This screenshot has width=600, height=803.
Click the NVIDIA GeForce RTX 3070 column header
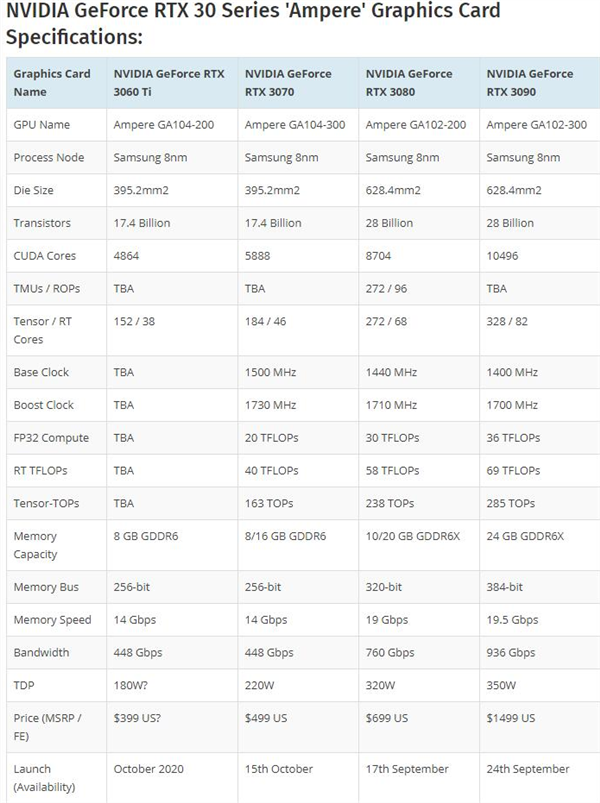coord(289,82)
